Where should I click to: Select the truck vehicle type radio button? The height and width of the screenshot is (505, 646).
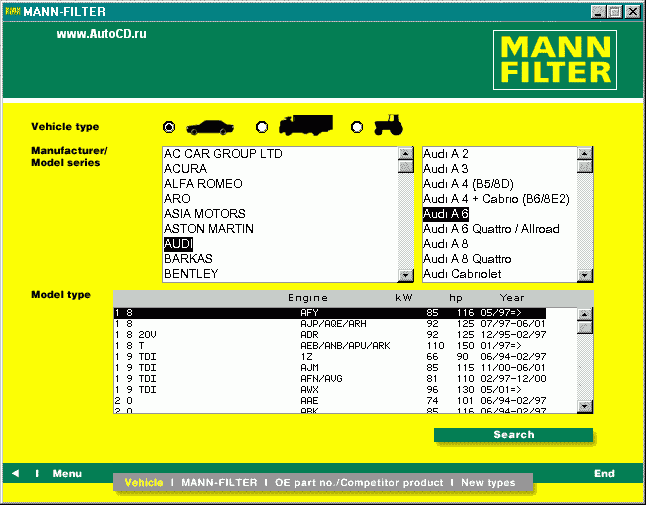coord(262,127)
